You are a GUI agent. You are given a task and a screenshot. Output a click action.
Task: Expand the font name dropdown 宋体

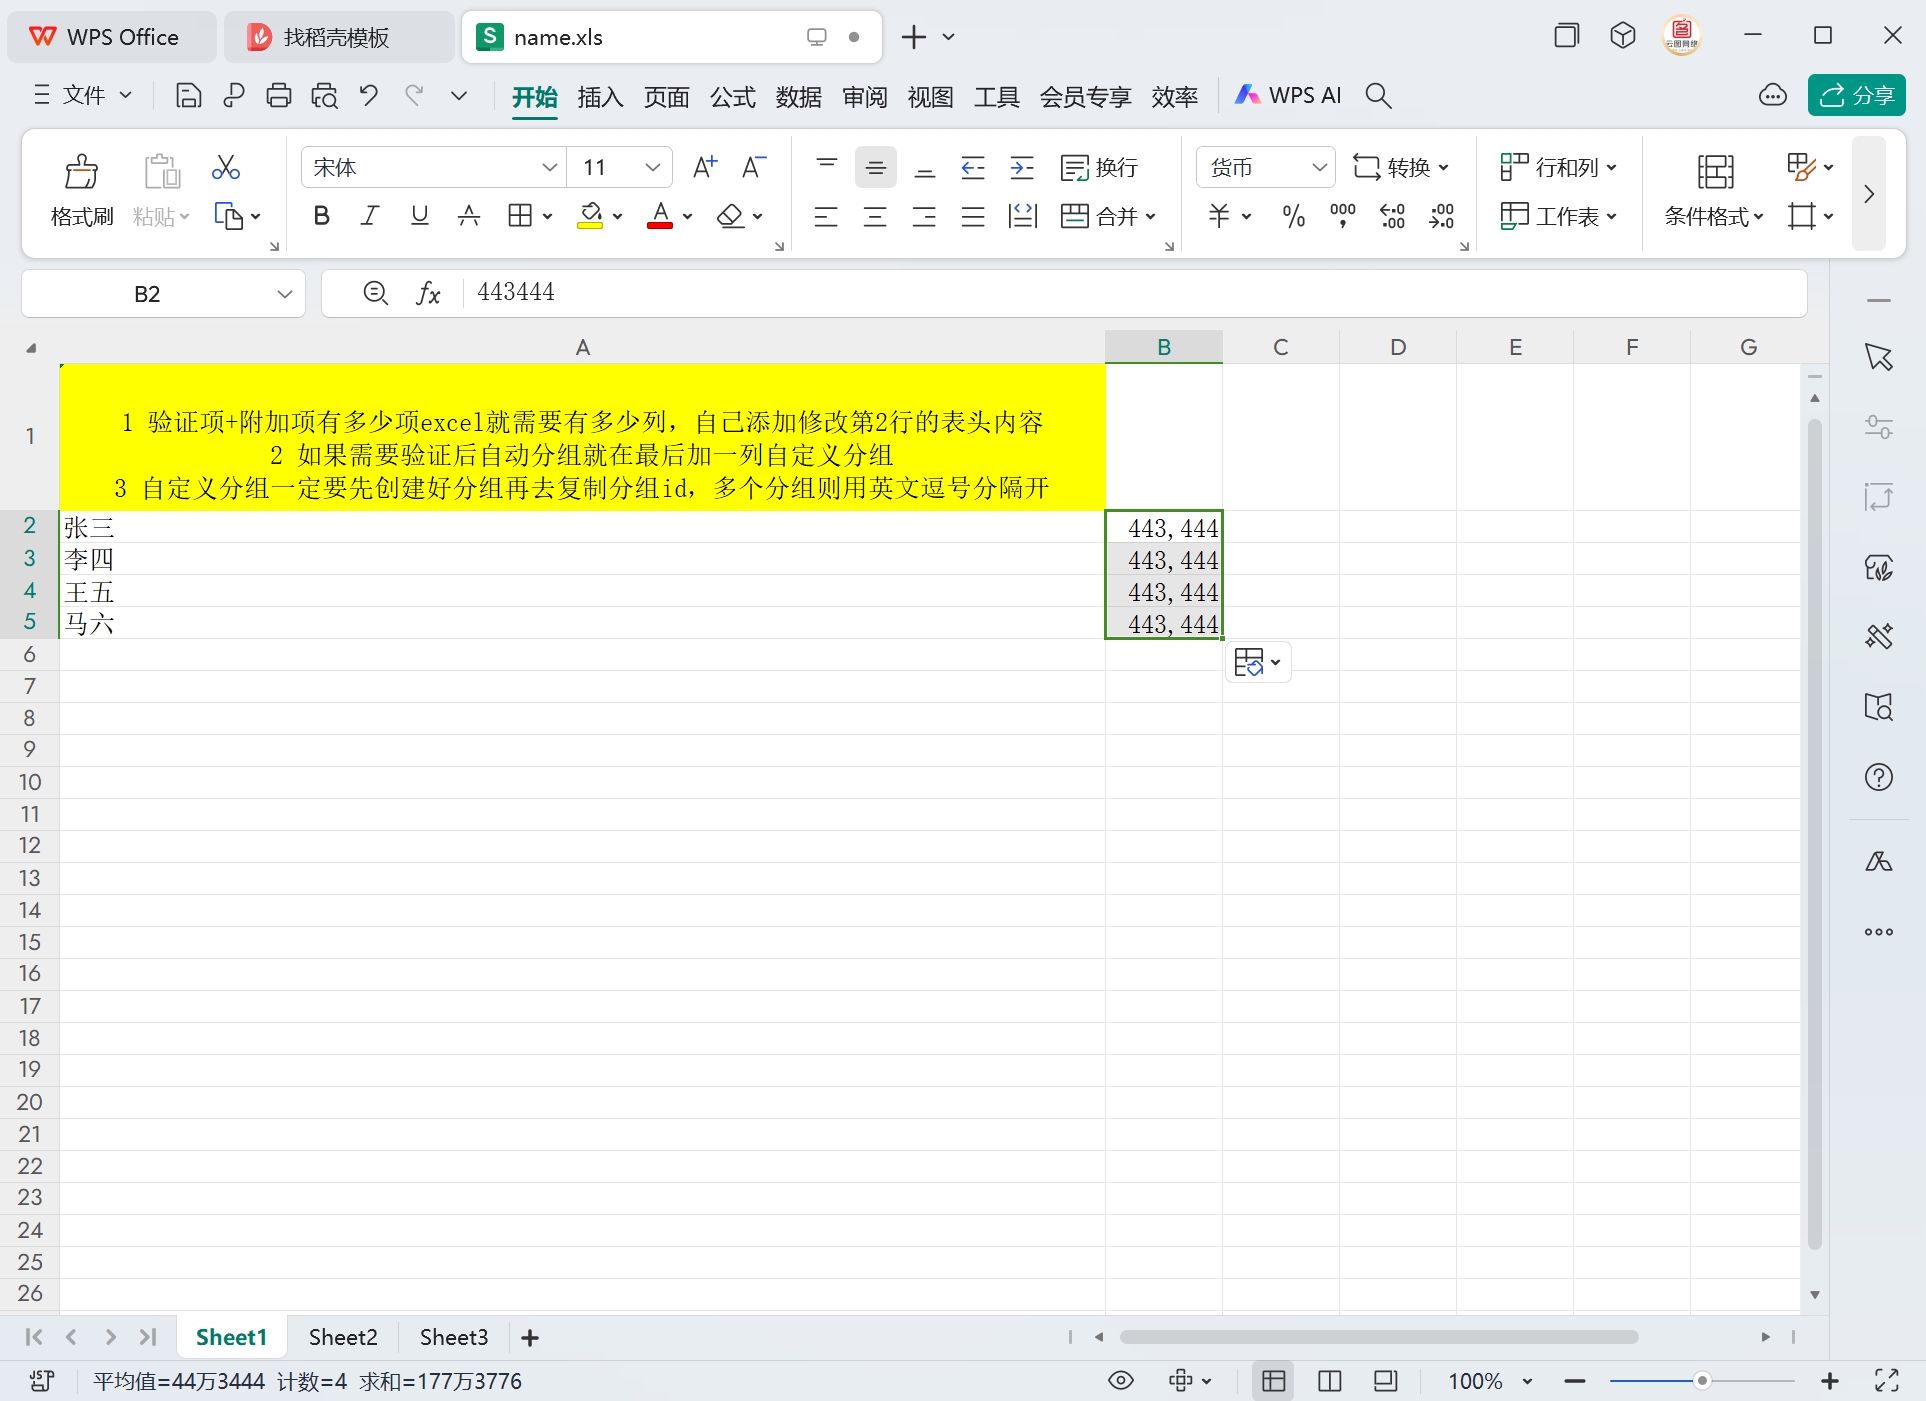pyautogui.click(x=549, y=167)
